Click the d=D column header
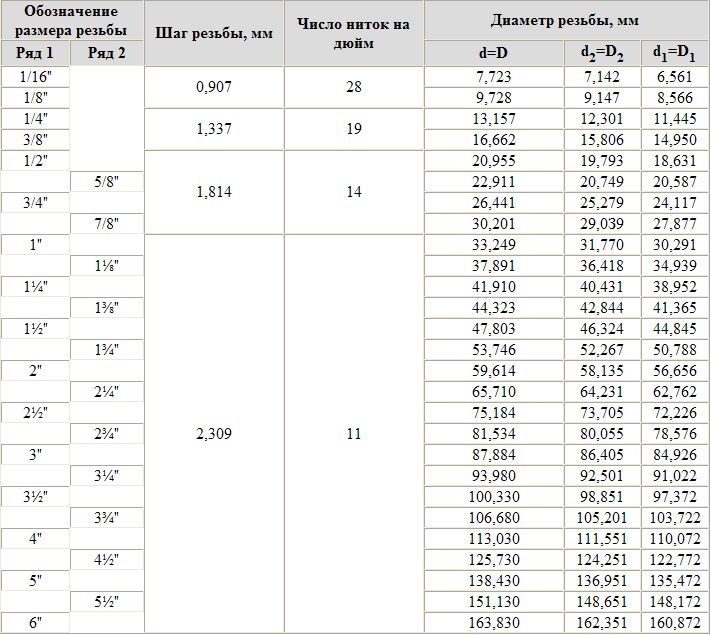This screenshot has width=711, height=635. 494,53
